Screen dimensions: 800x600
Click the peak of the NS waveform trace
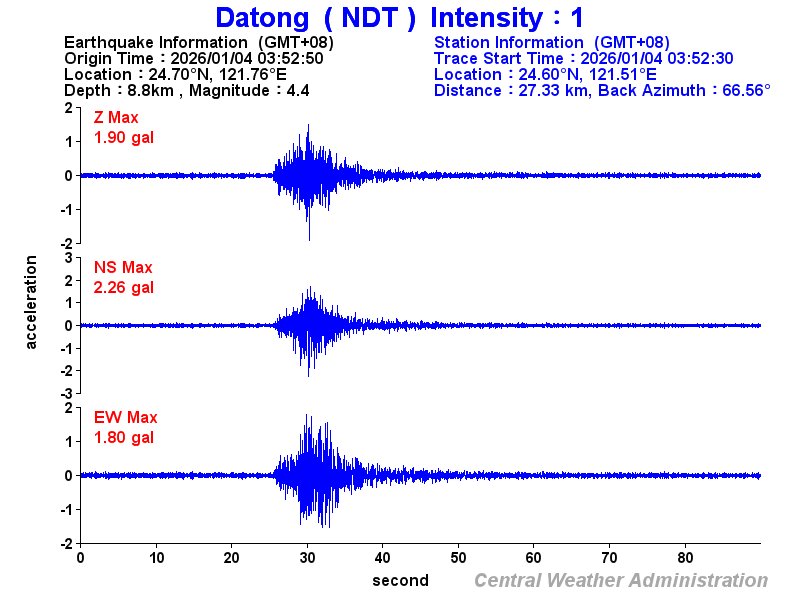coord(311,285)
